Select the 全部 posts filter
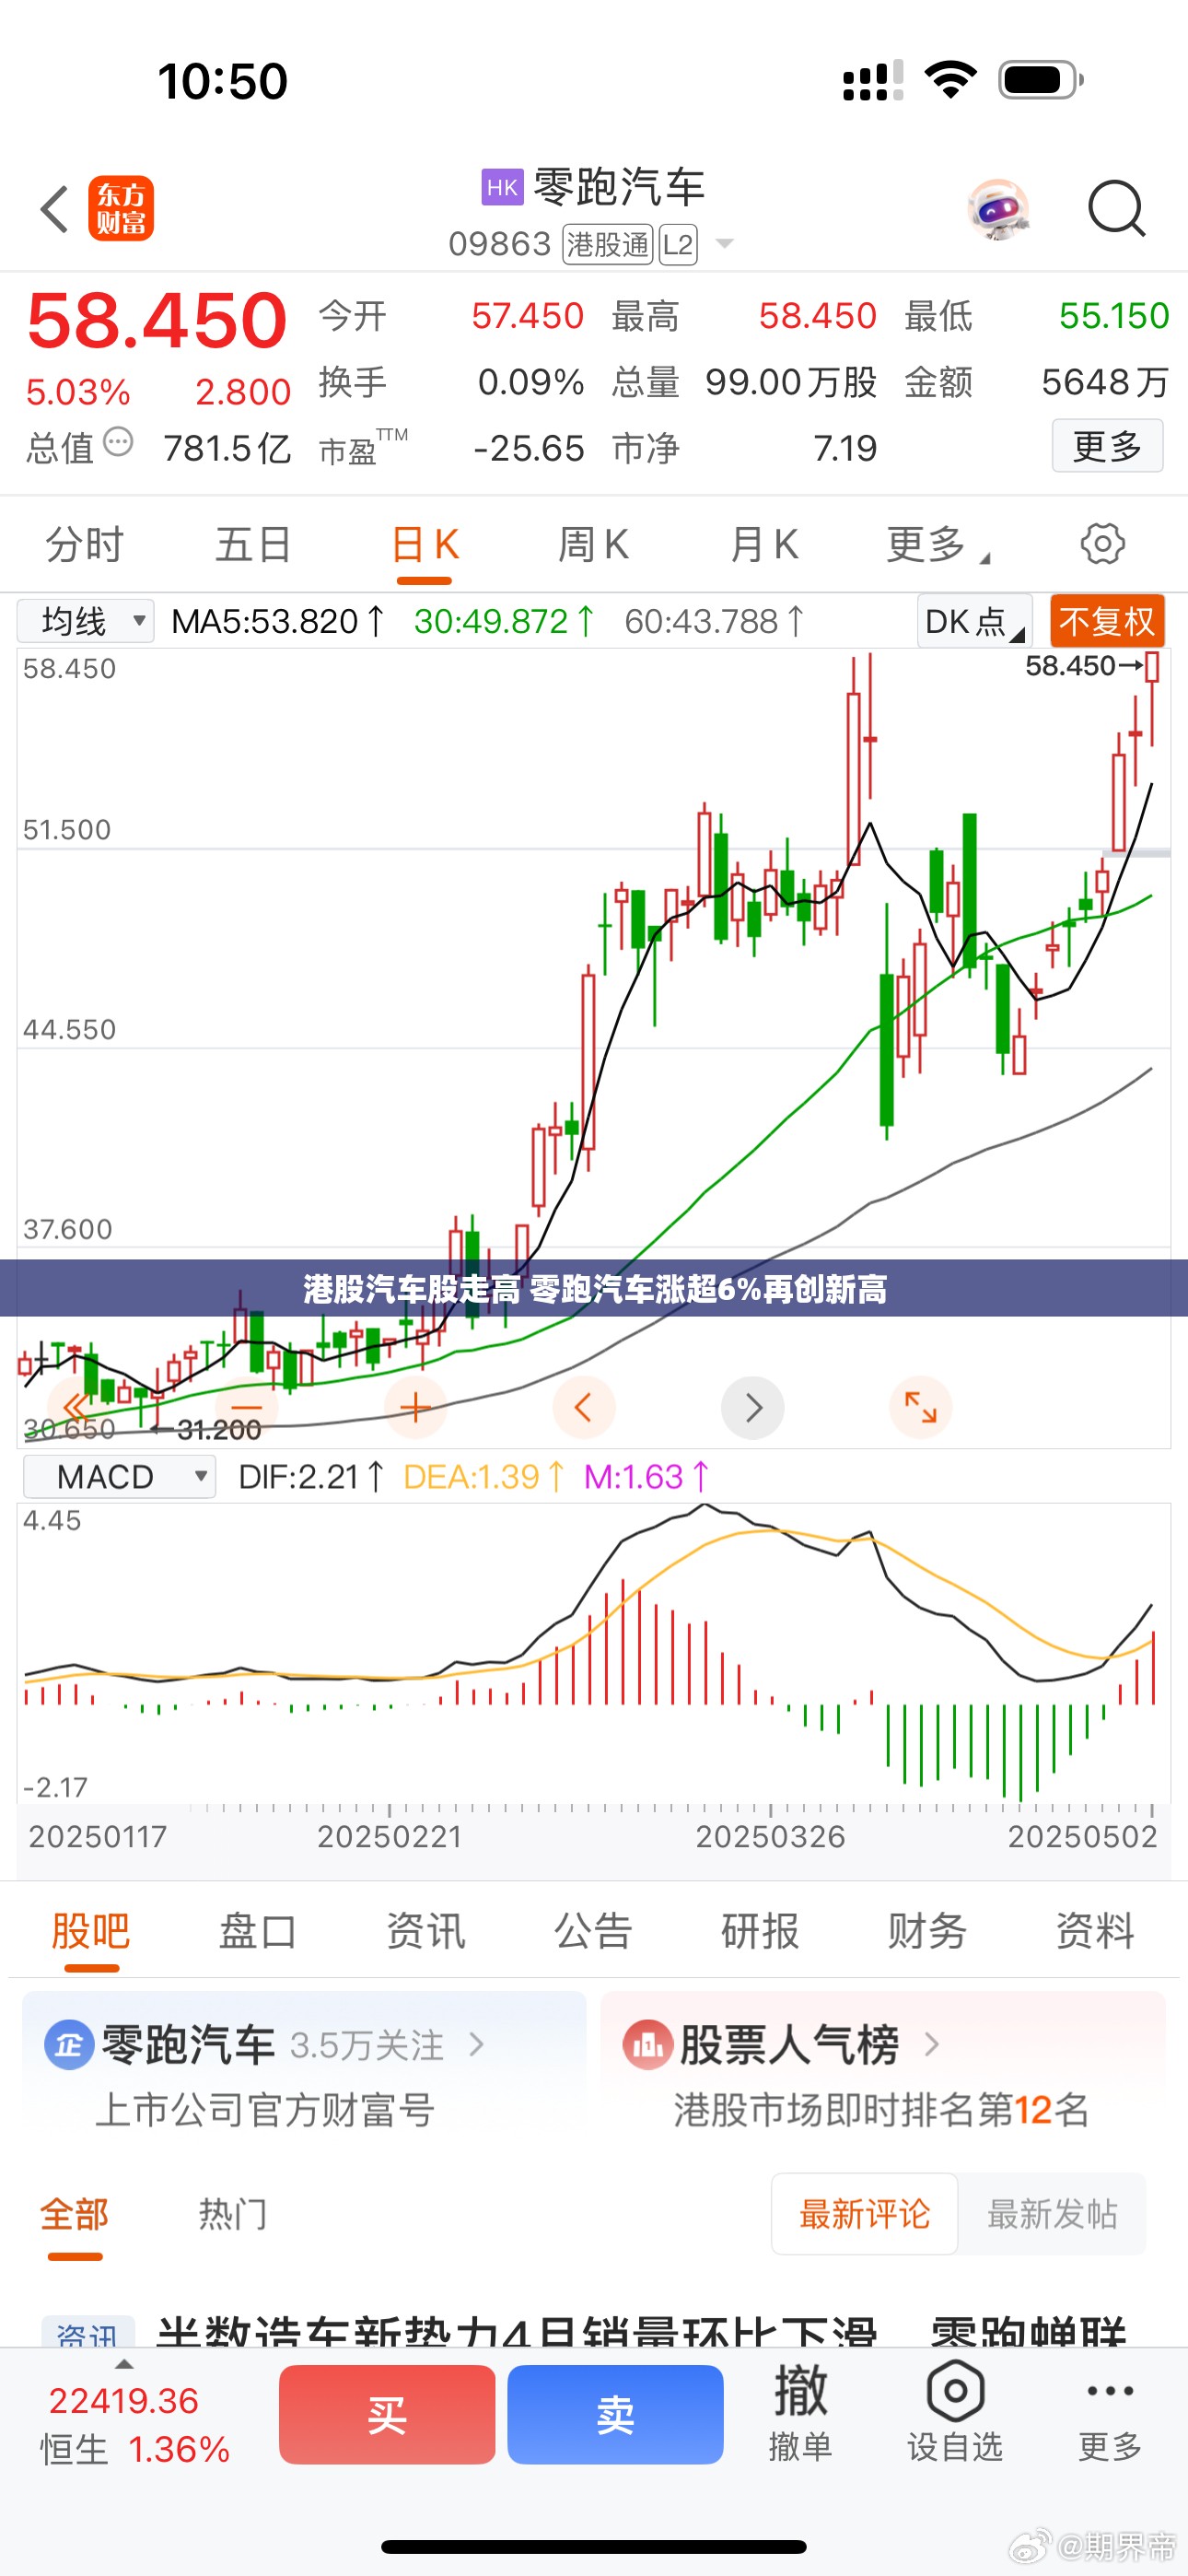1188x2576 pixels. click(x=75, y=2214)
